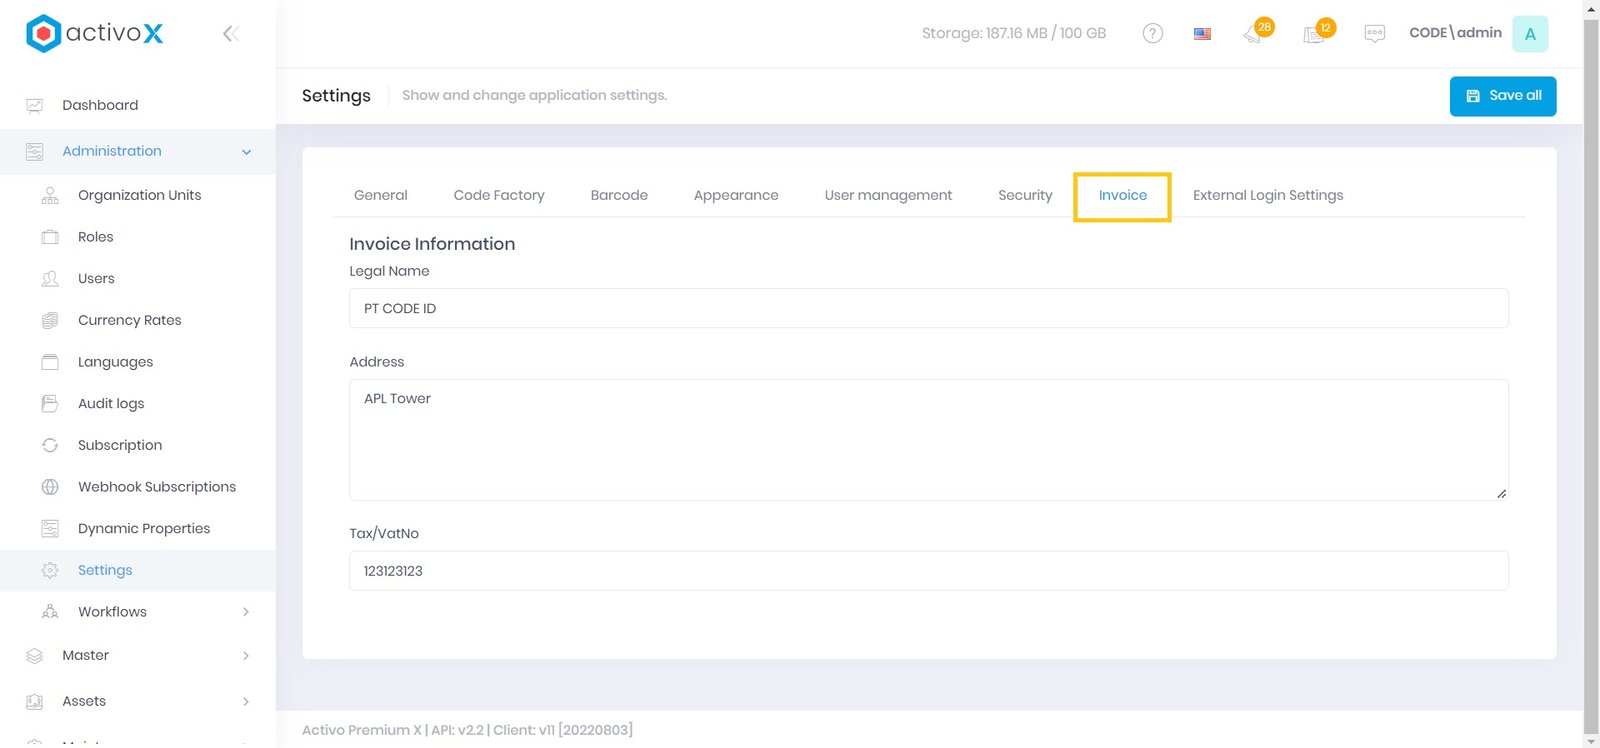This screenshot has height=748, width=1600.
Task: Collapse sidebar with double chevron icon
Action: [230, 34]
